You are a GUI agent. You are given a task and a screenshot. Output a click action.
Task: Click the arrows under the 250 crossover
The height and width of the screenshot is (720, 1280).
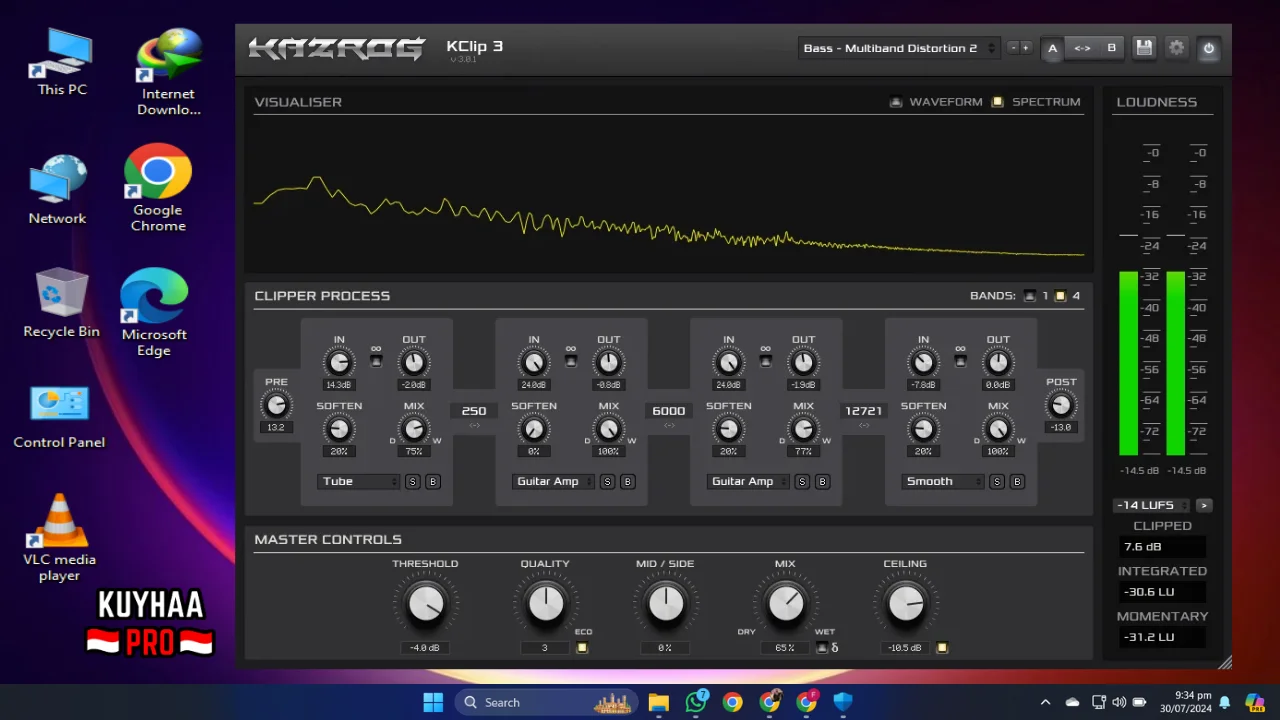point(474,425)
